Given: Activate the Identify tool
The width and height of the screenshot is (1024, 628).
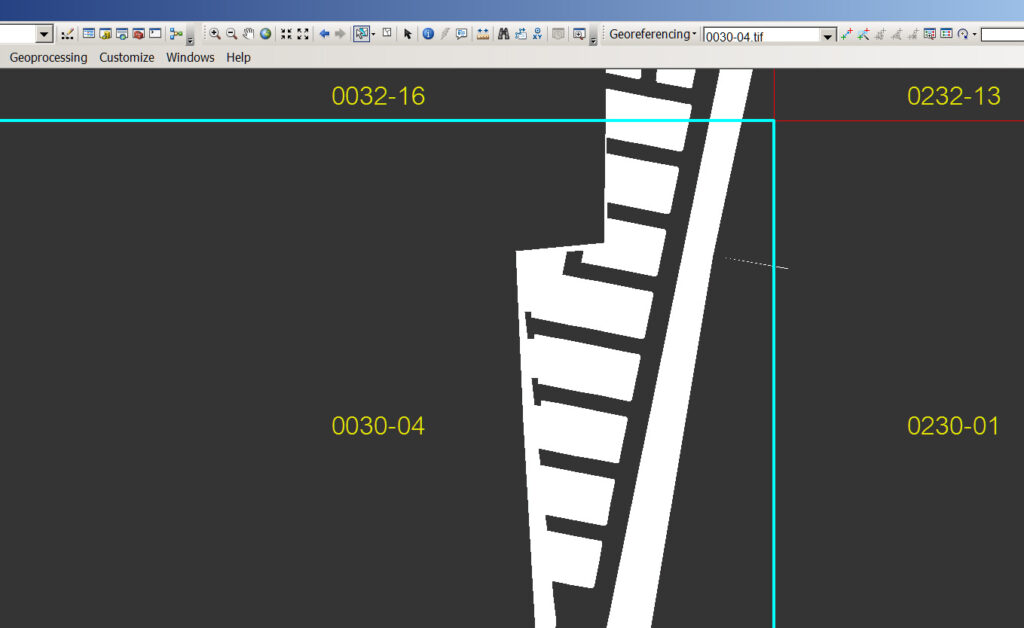Looking at the screenshot, I should point(428,34).
